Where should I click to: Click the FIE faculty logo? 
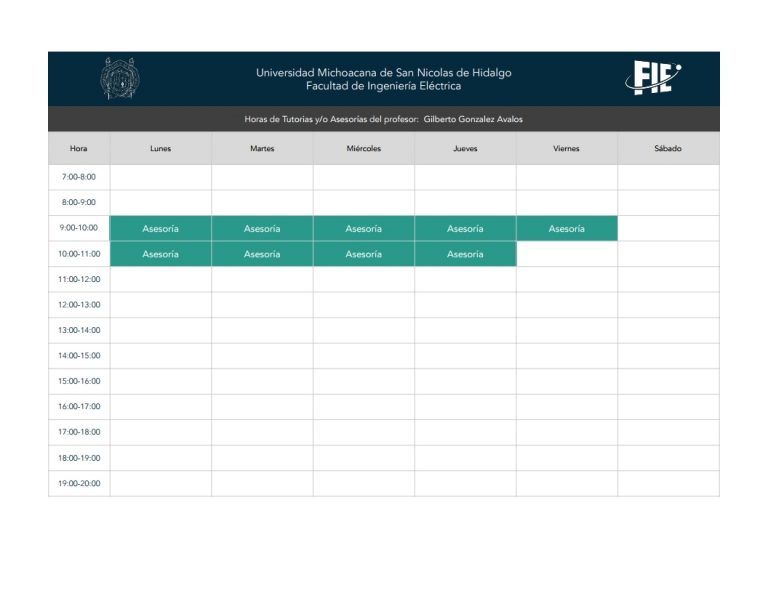click(653, 78)
